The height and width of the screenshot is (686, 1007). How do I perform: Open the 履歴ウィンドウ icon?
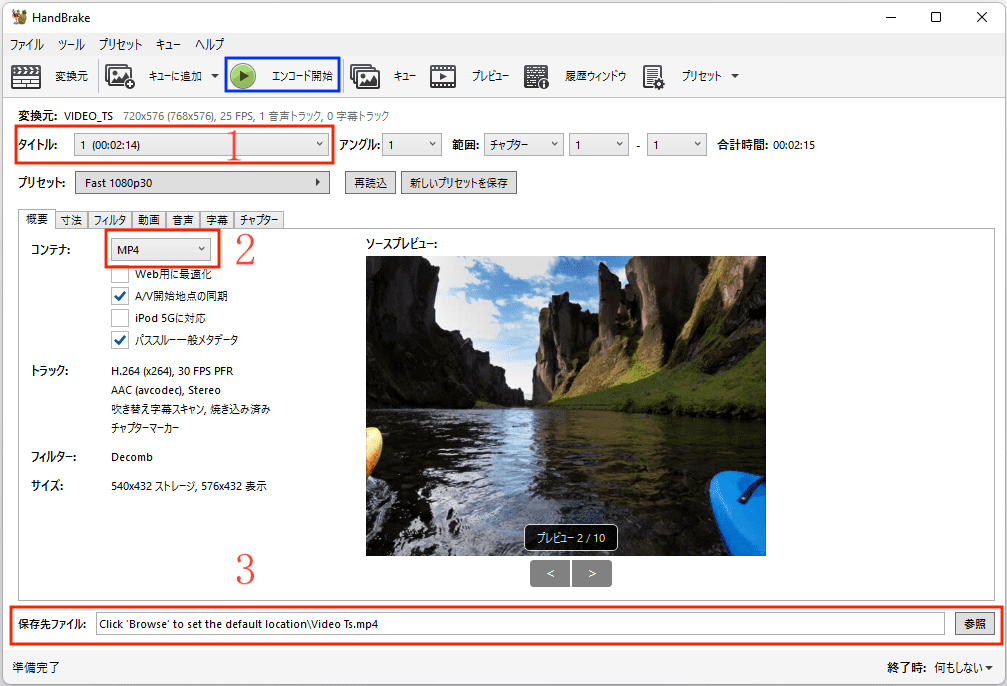coord(536,76)
